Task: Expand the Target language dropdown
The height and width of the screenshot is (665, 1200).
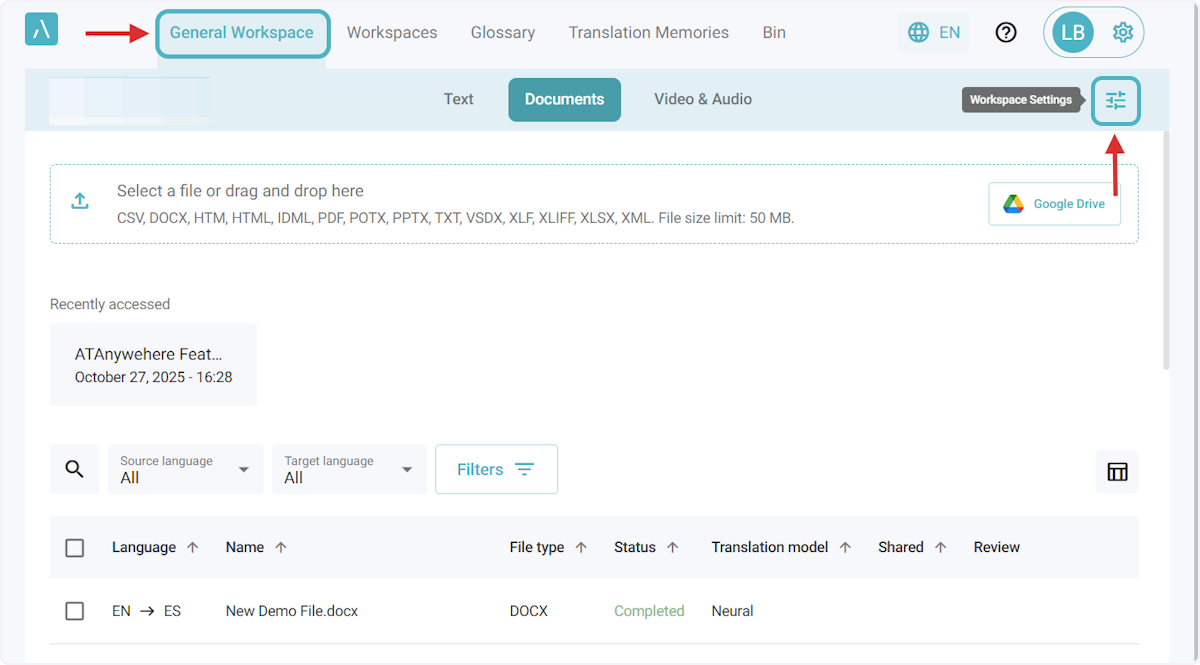Action: pos(350,469)
